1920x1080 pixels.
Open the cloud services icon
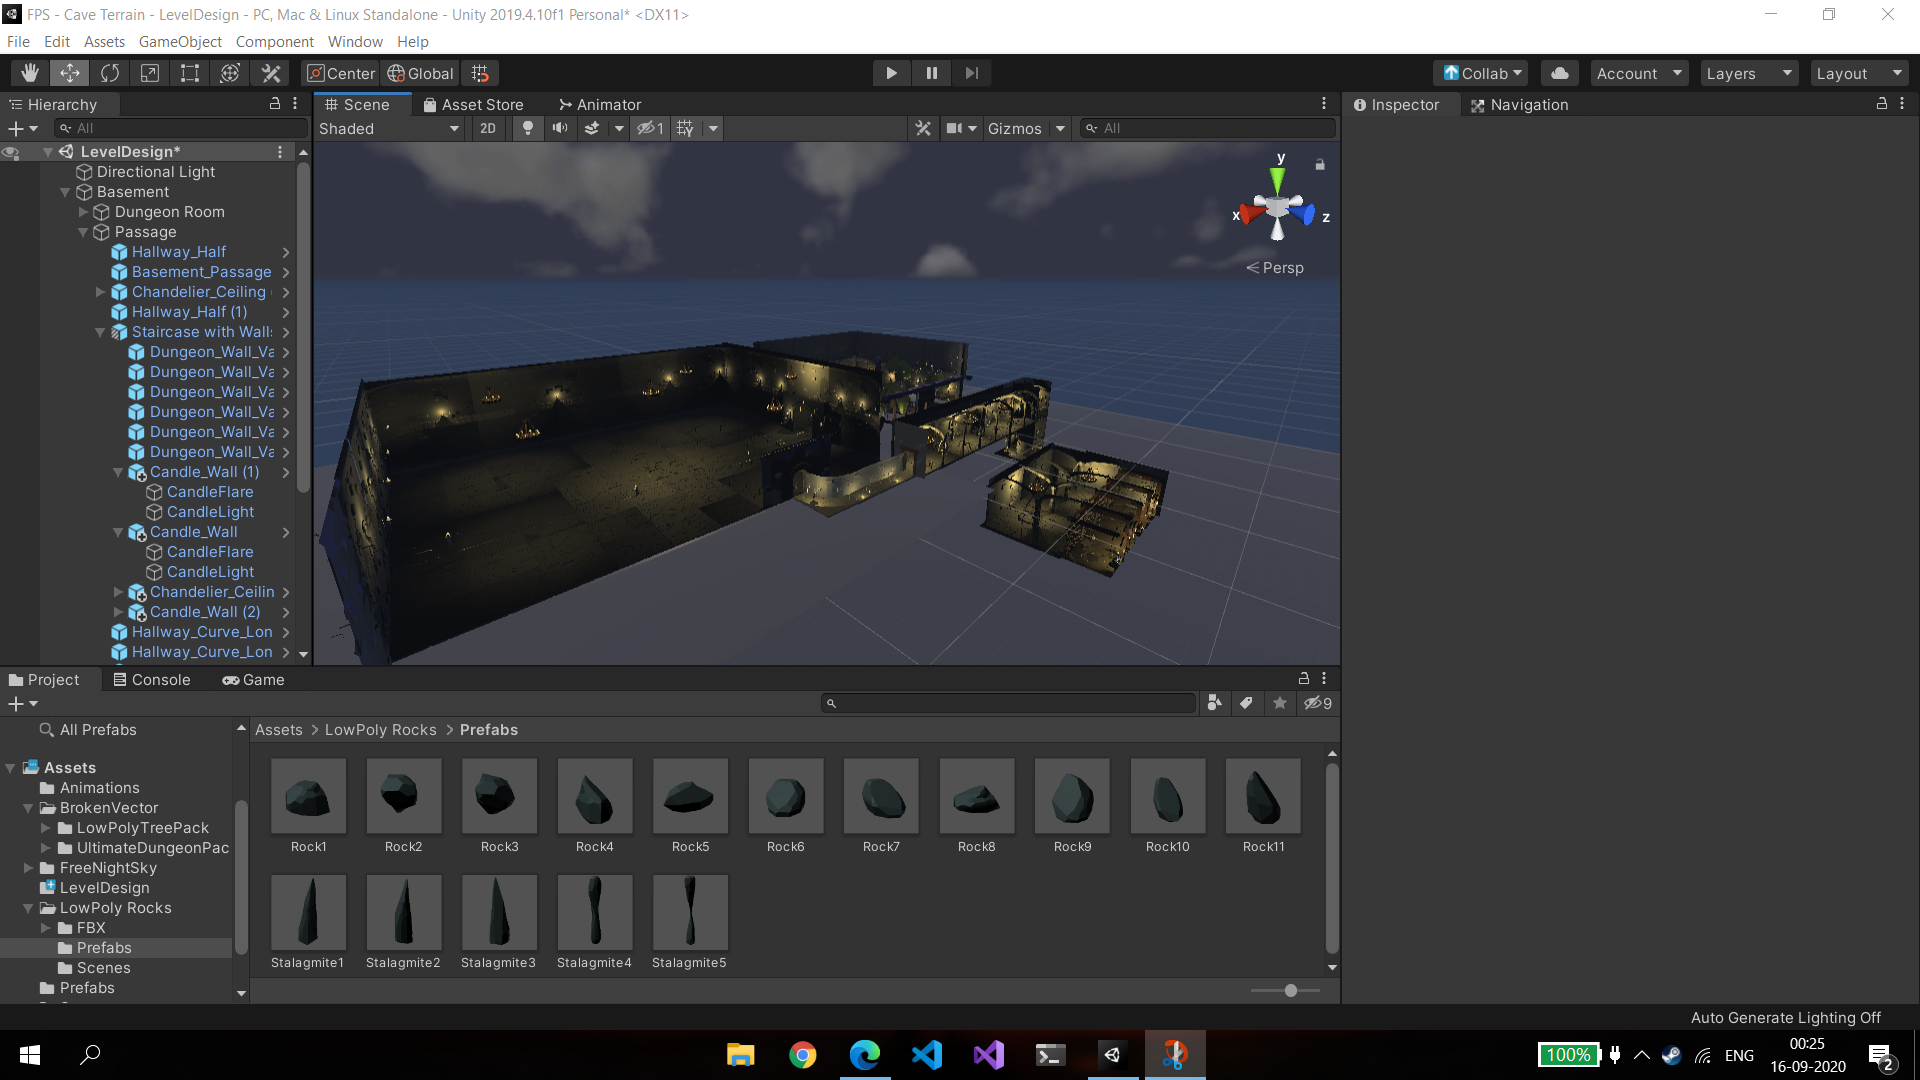pos(1559,73)
